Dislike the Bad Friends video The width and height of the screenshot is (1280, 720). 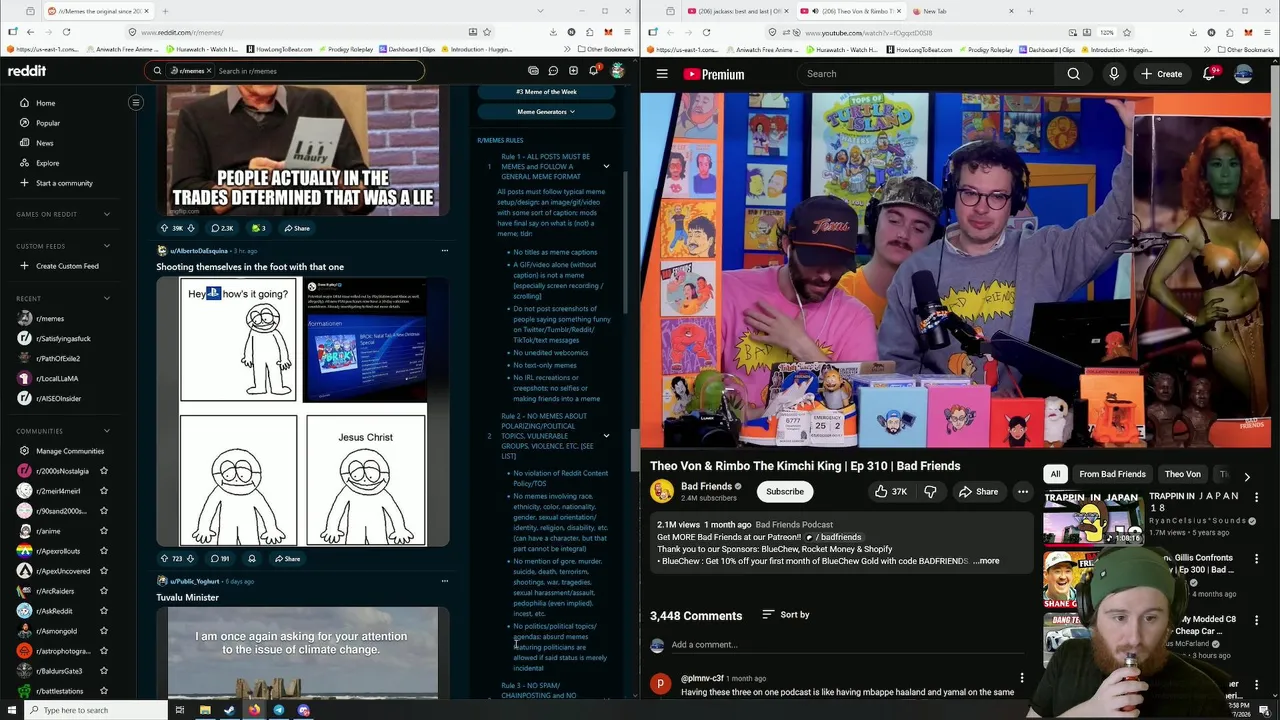(930, 491)
